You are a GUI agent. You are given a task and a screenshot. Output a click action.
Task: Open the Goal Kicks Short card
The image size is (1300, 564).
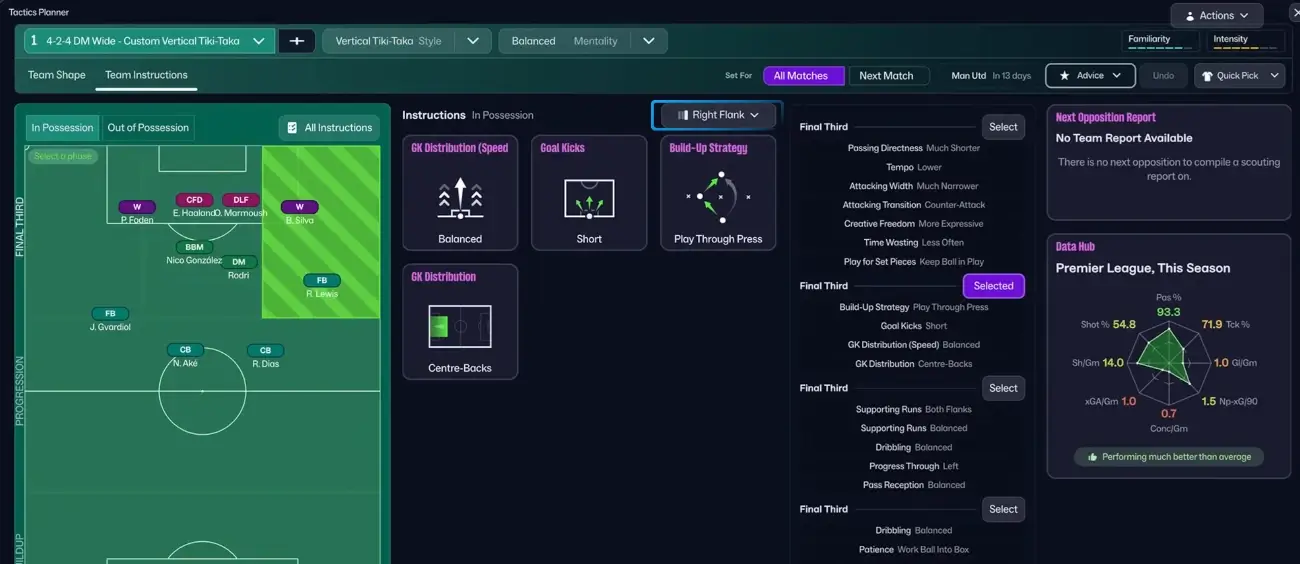pyautogui.click(x=589, y=193)
